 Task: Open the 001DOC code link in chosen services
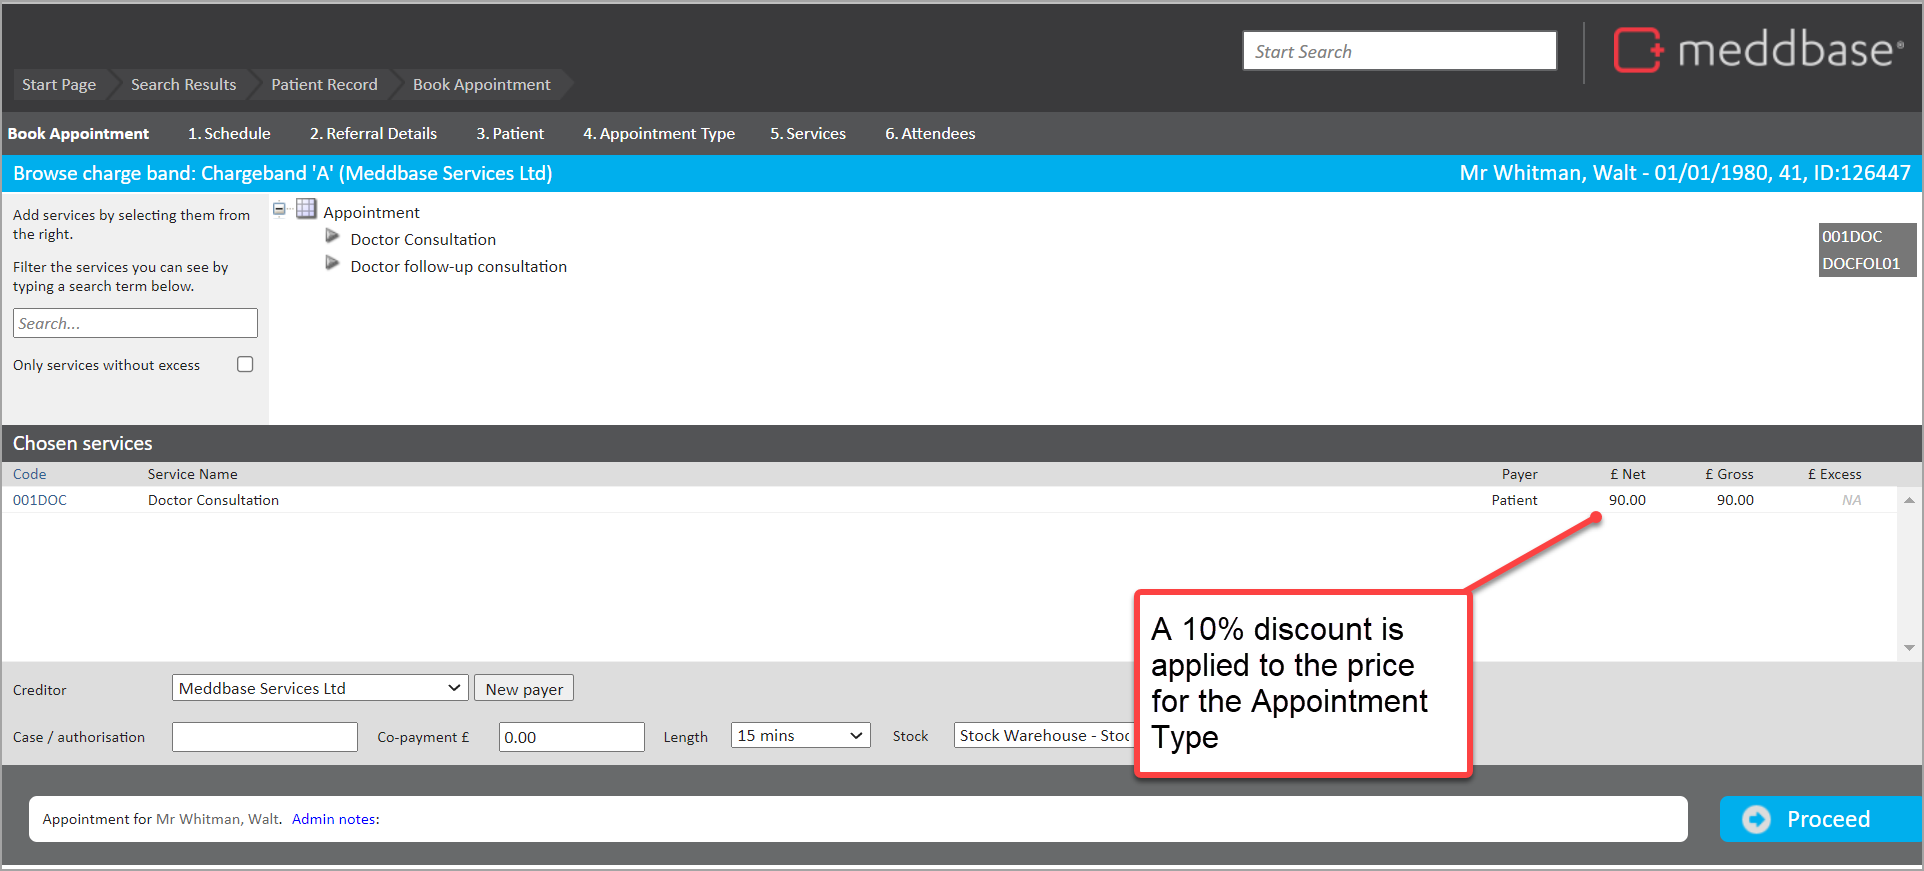40,500
